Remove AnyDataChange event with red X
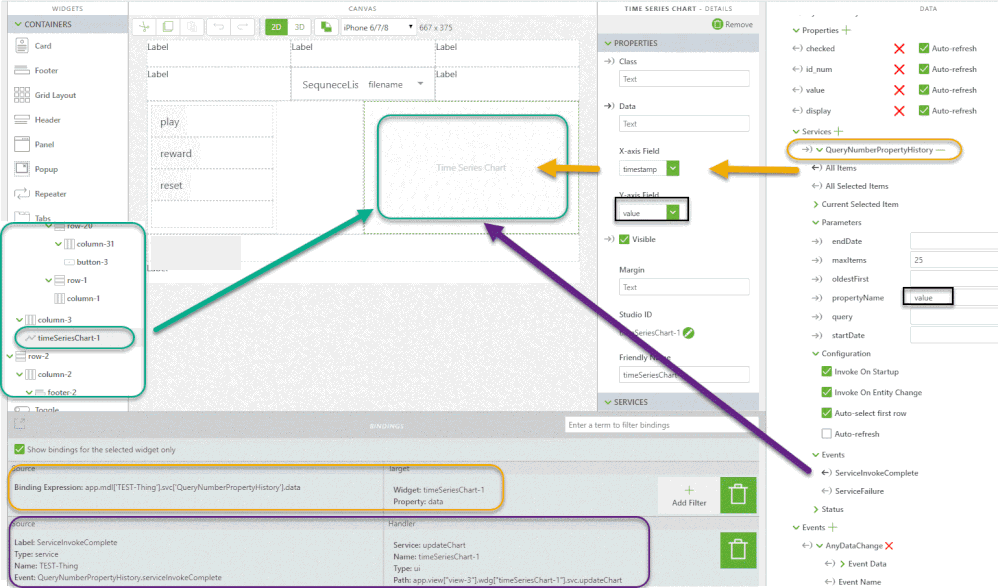998x588 pixels. click(x=889, y=545)
